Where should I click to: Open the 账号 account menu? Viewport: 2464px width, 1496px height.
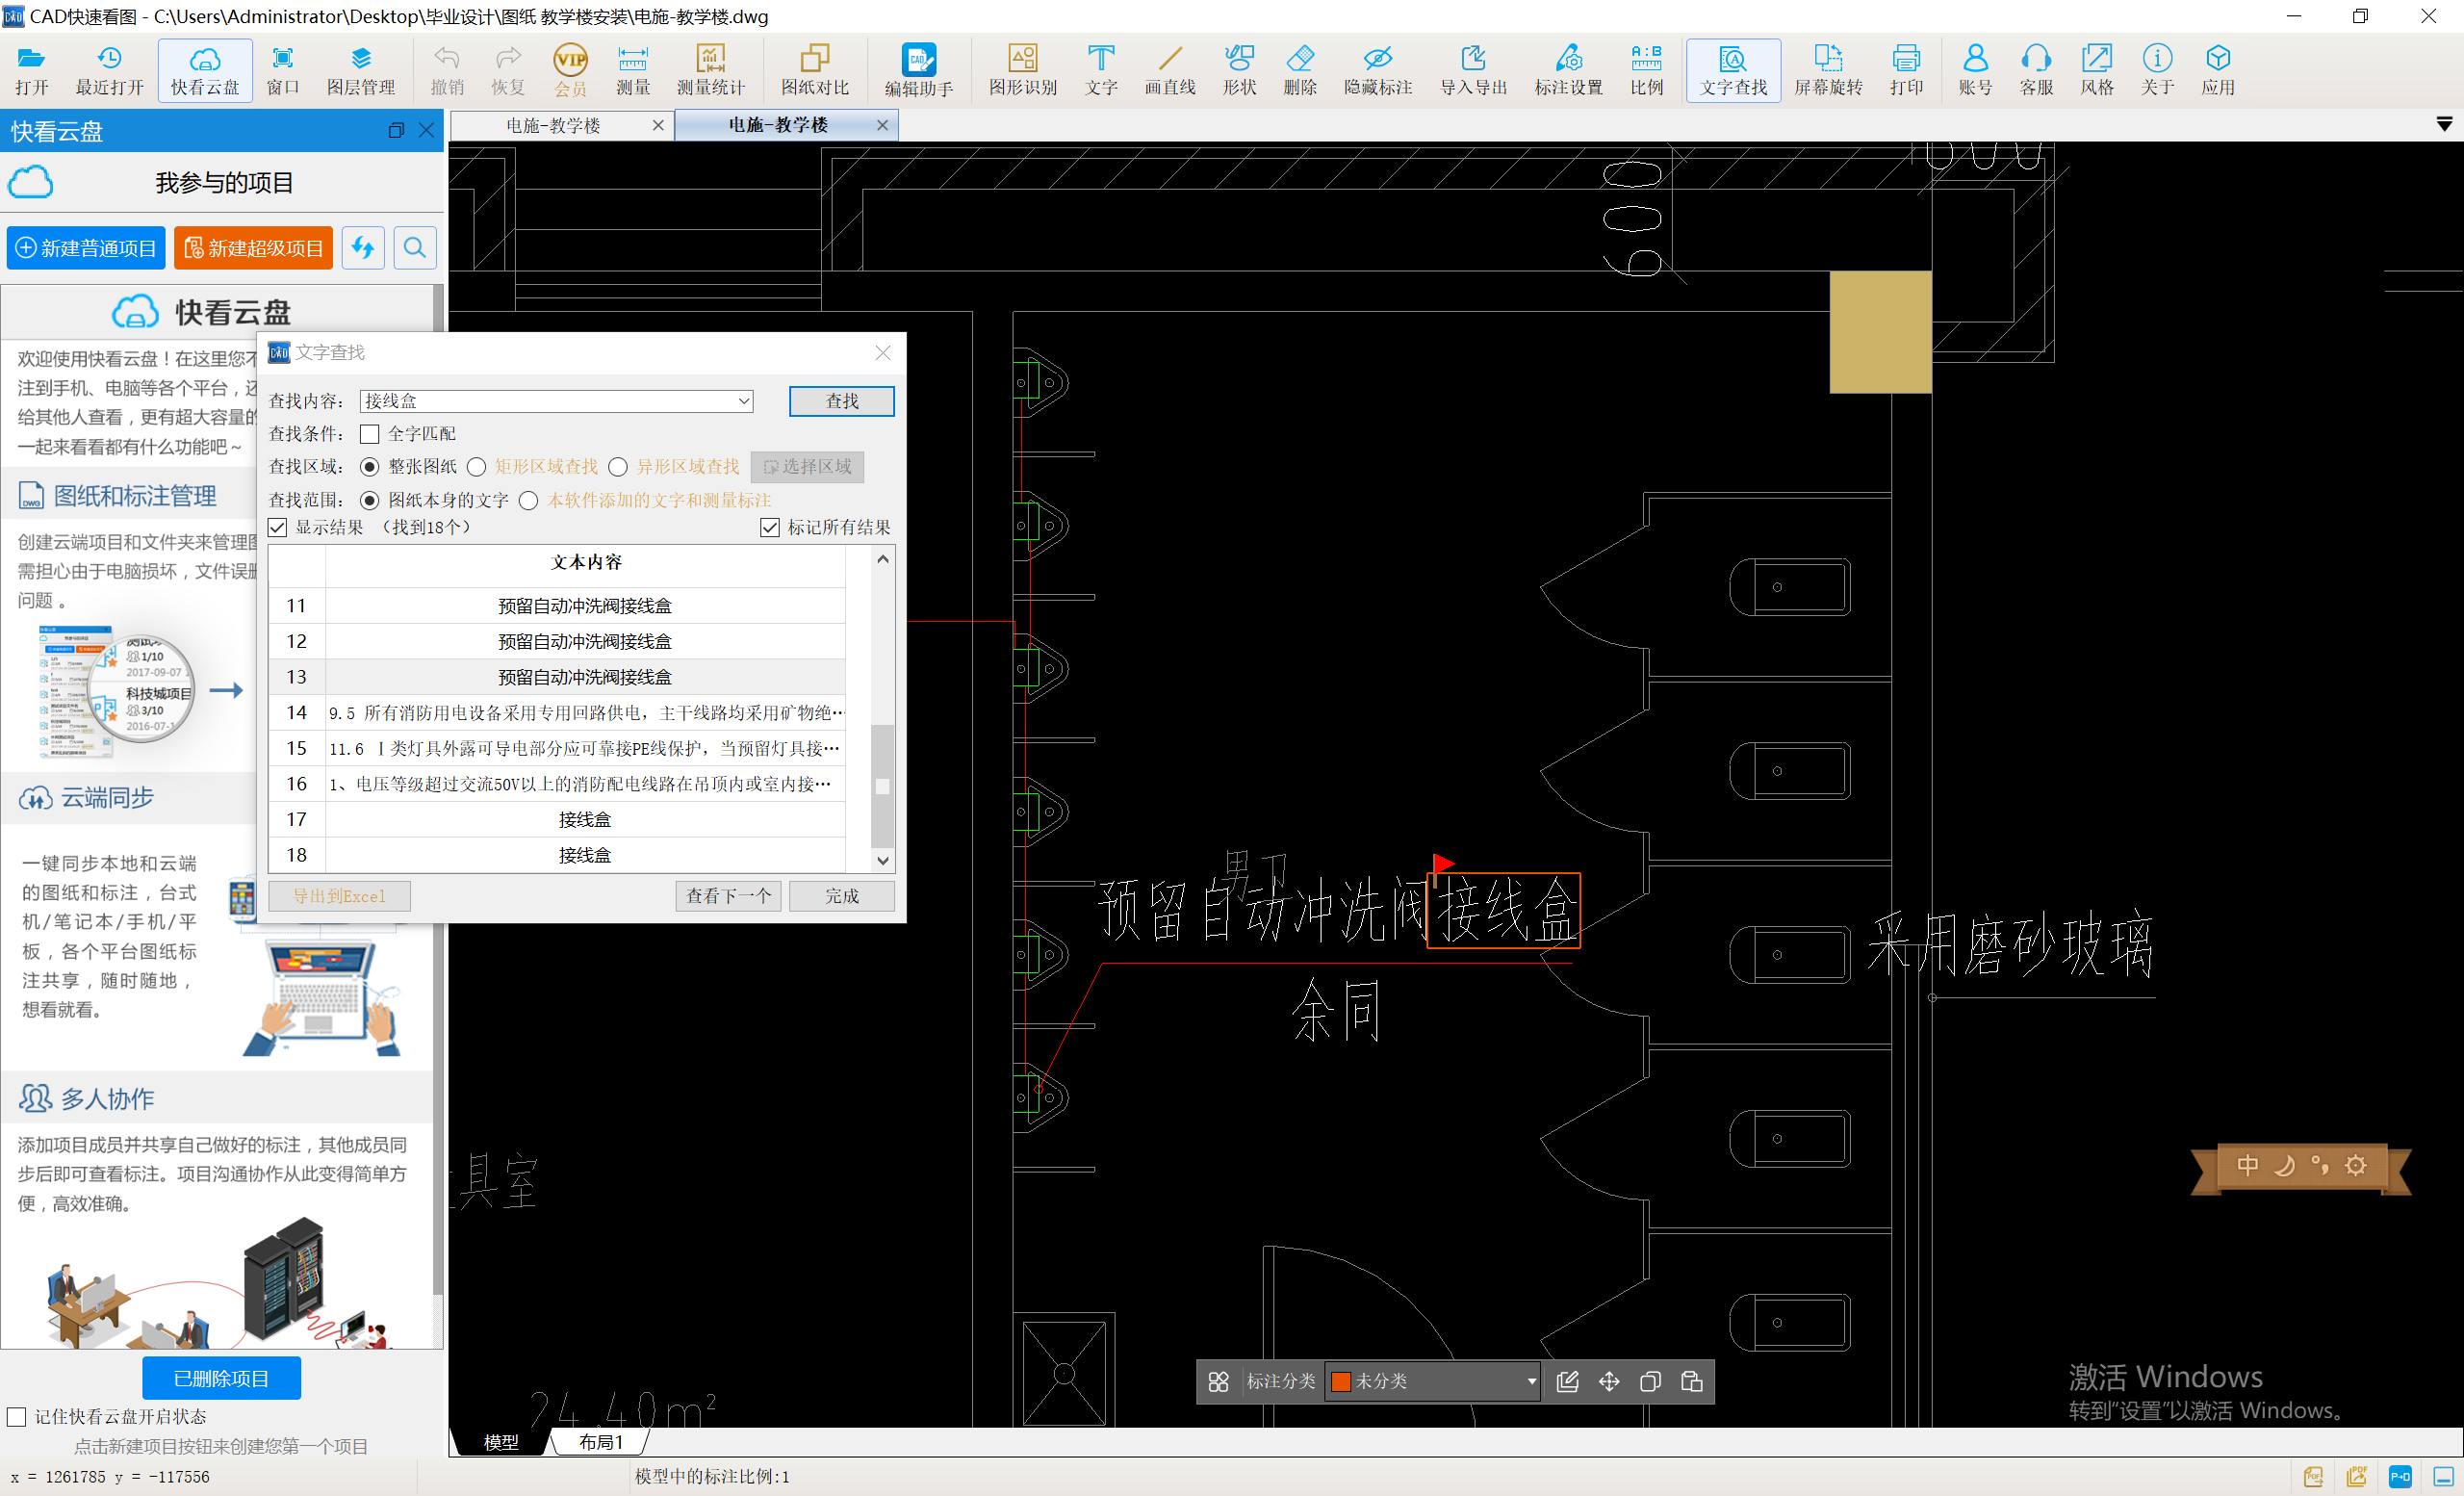1975,70
